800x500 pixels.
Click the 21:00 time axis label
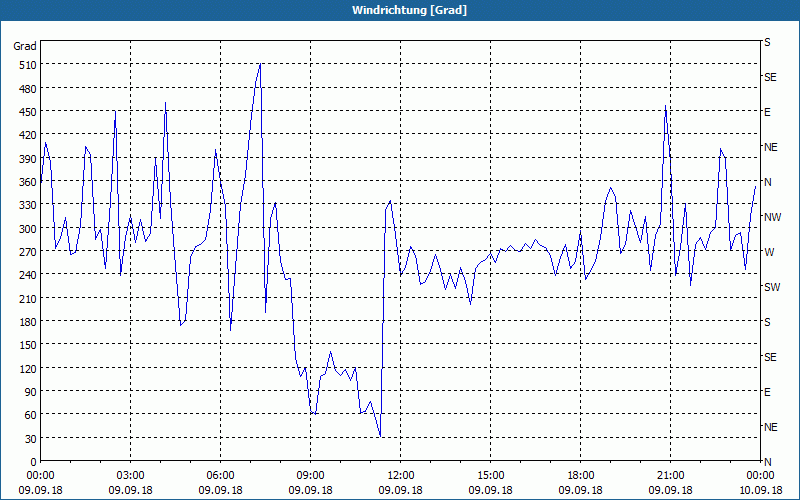point(670,476)
